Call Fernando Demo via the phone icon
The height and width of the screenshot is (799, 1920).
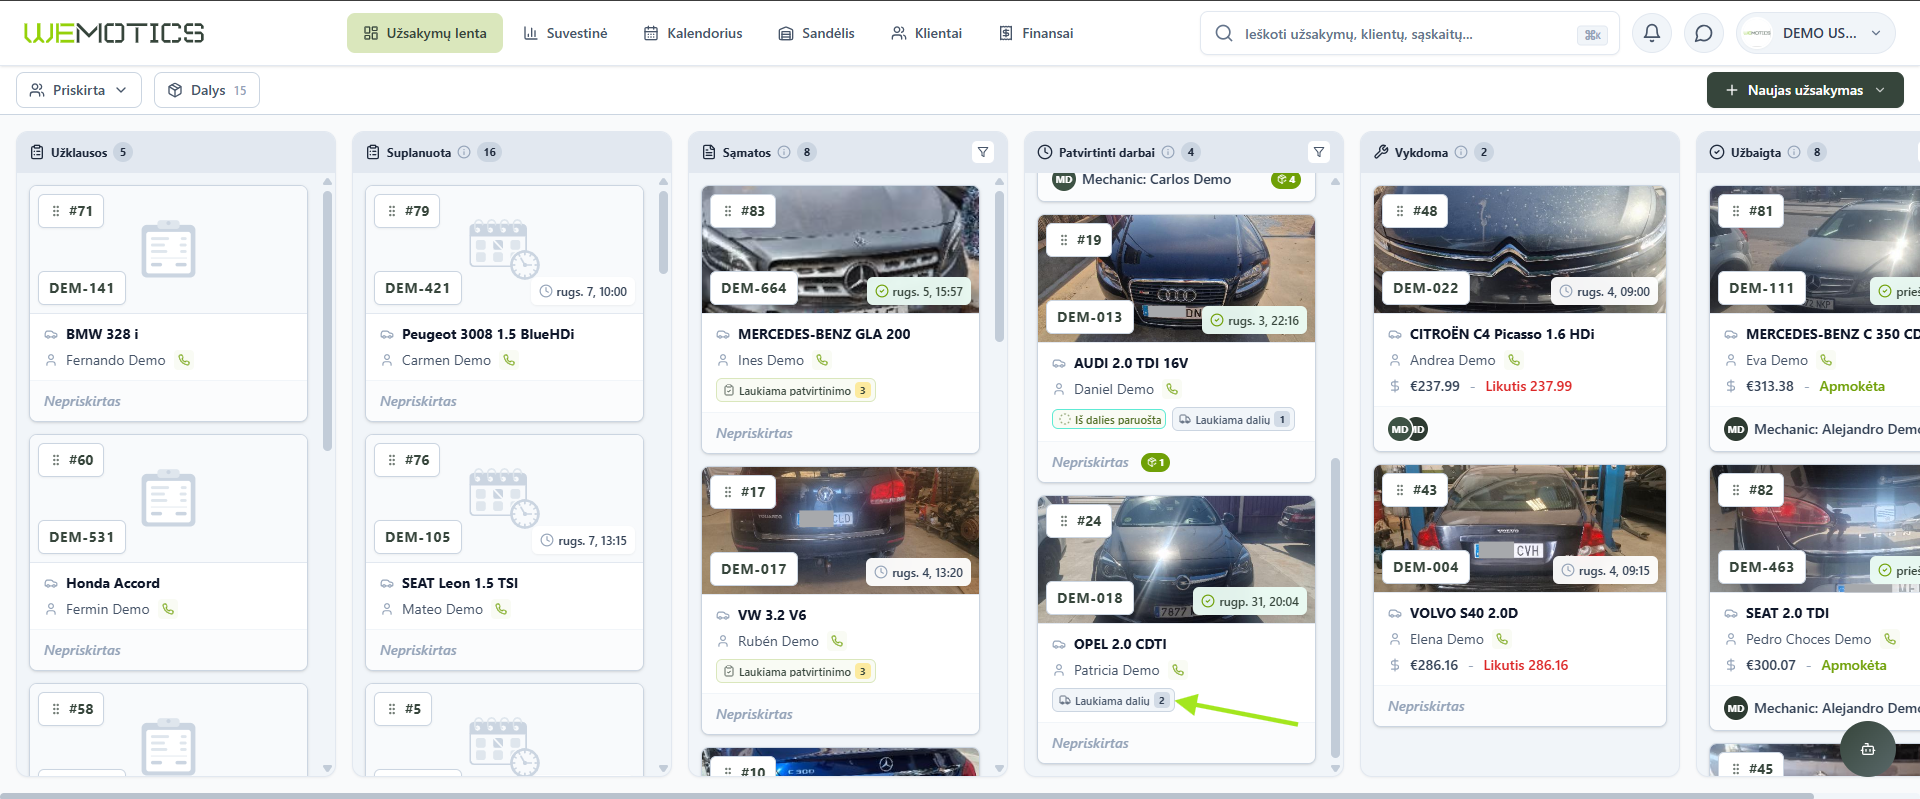click(x=184, y=360)
